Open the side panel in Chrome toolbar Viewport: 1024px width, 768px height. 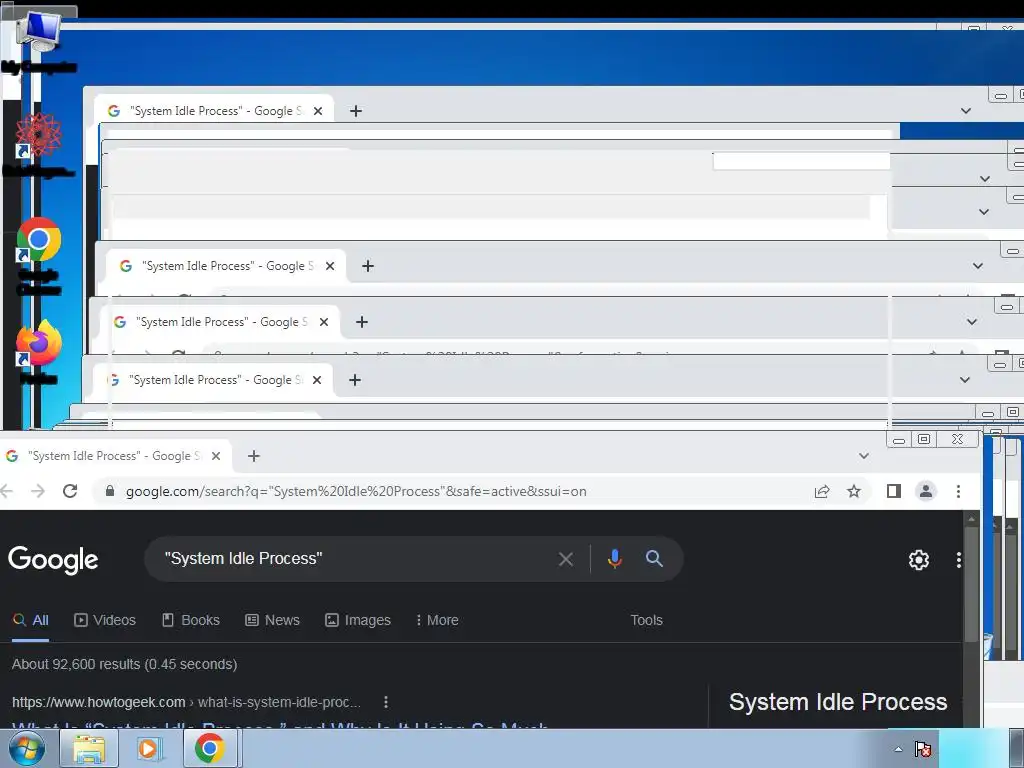point(893,491)
